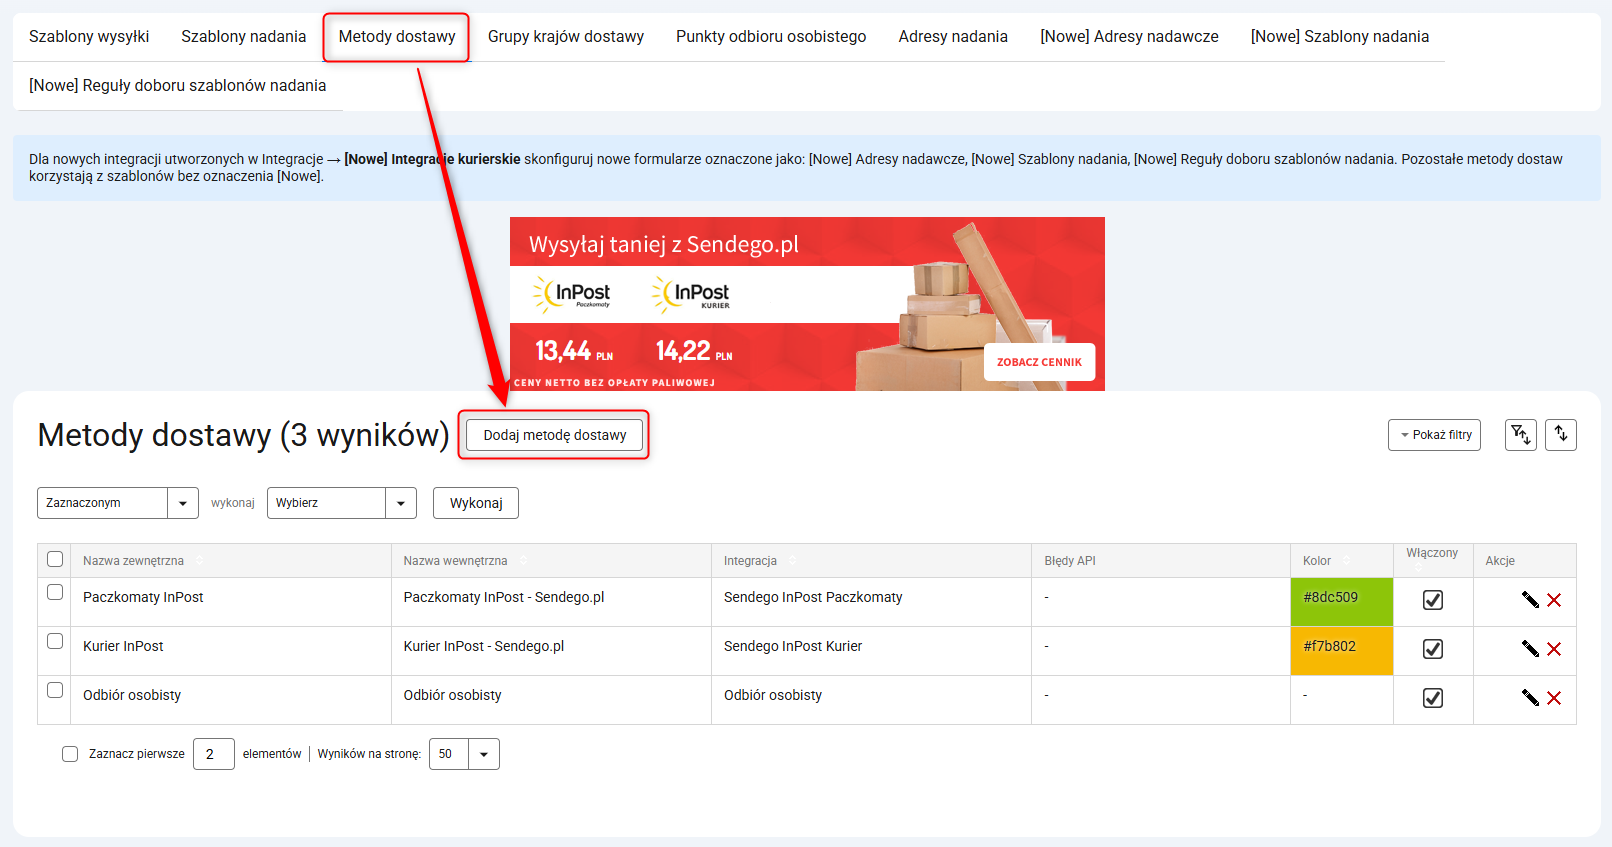
Task: Edit the Kurier InPost delivery method
Action: (1530, 649)
